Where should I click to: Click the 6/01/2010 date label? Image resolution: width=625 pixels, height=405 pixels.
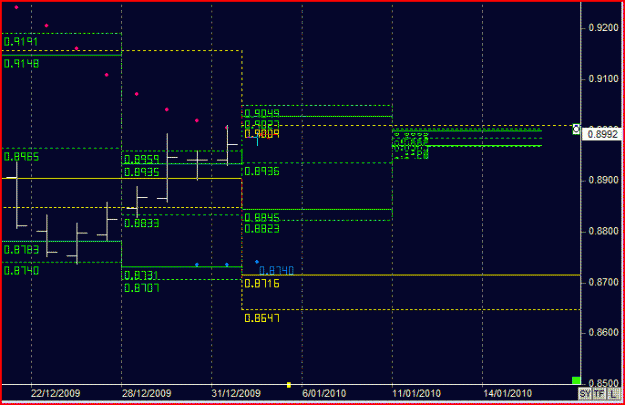click(324, 394)
